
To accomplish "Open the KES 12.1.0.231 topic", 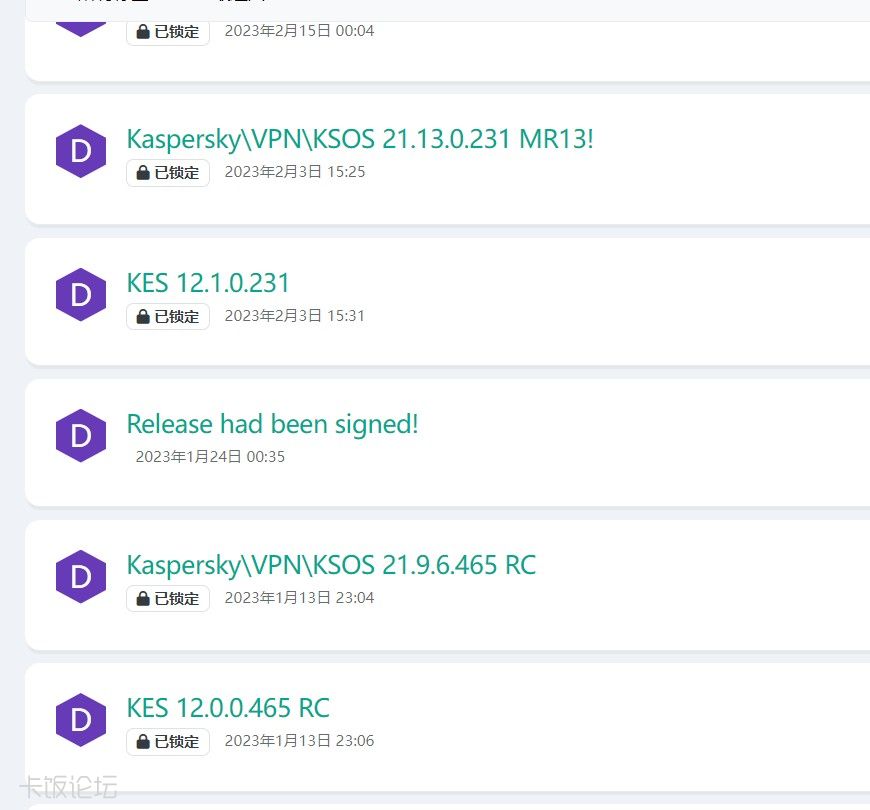I will coord(208,283).
